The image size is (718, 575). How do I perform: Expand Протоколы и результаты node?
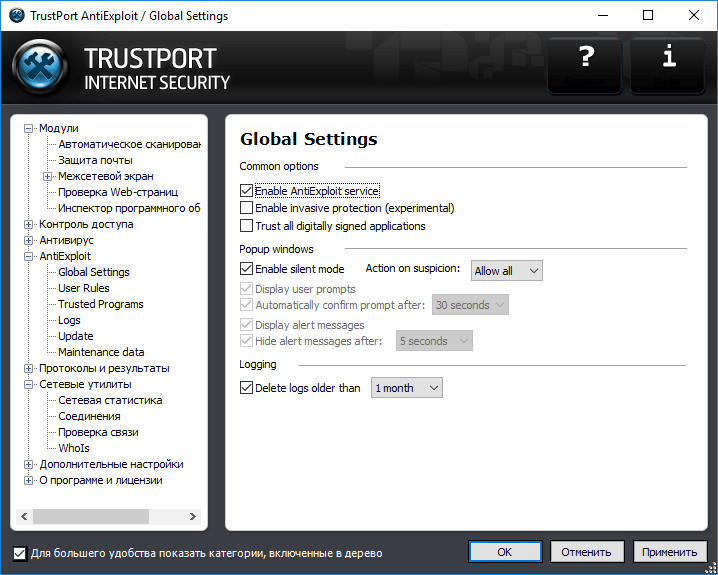coord(28,368)
